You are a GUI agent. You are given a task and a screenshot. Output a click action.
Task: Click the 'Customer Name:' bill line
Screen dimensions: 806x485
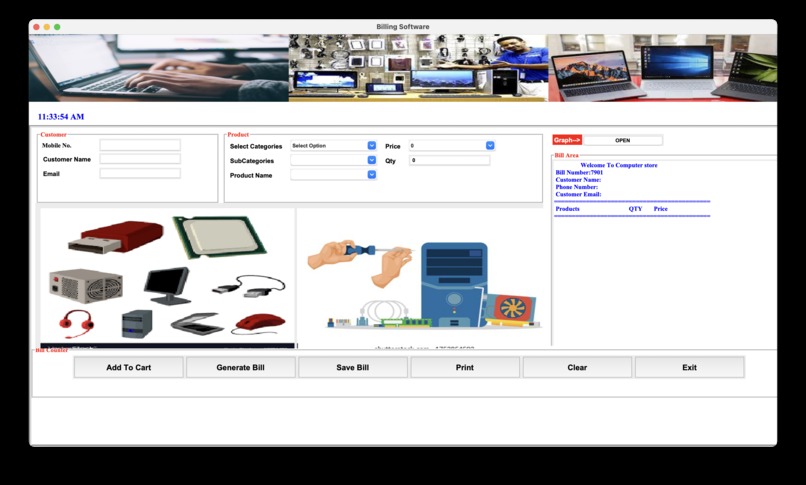tap(578, 180)
